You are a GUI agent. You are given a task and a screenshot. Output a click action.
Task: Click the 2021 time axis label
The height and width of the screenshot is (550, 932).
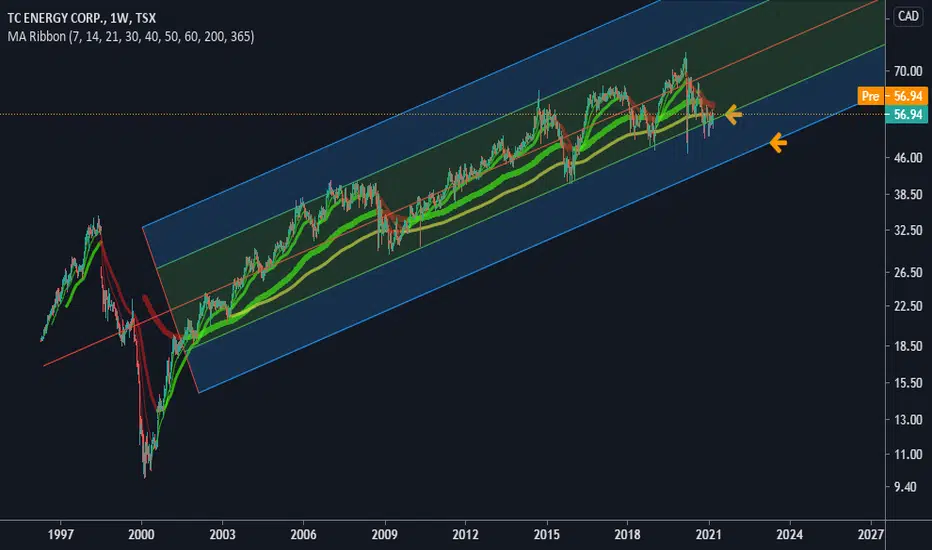point(709,535)
